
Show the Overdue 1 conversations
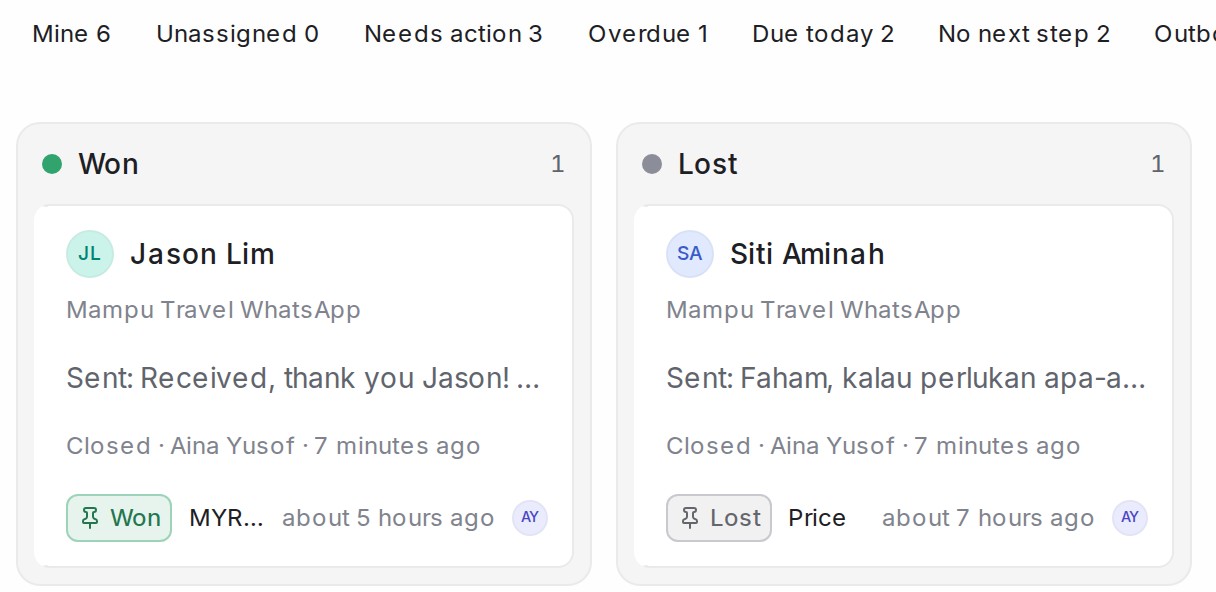coord(648,34)
